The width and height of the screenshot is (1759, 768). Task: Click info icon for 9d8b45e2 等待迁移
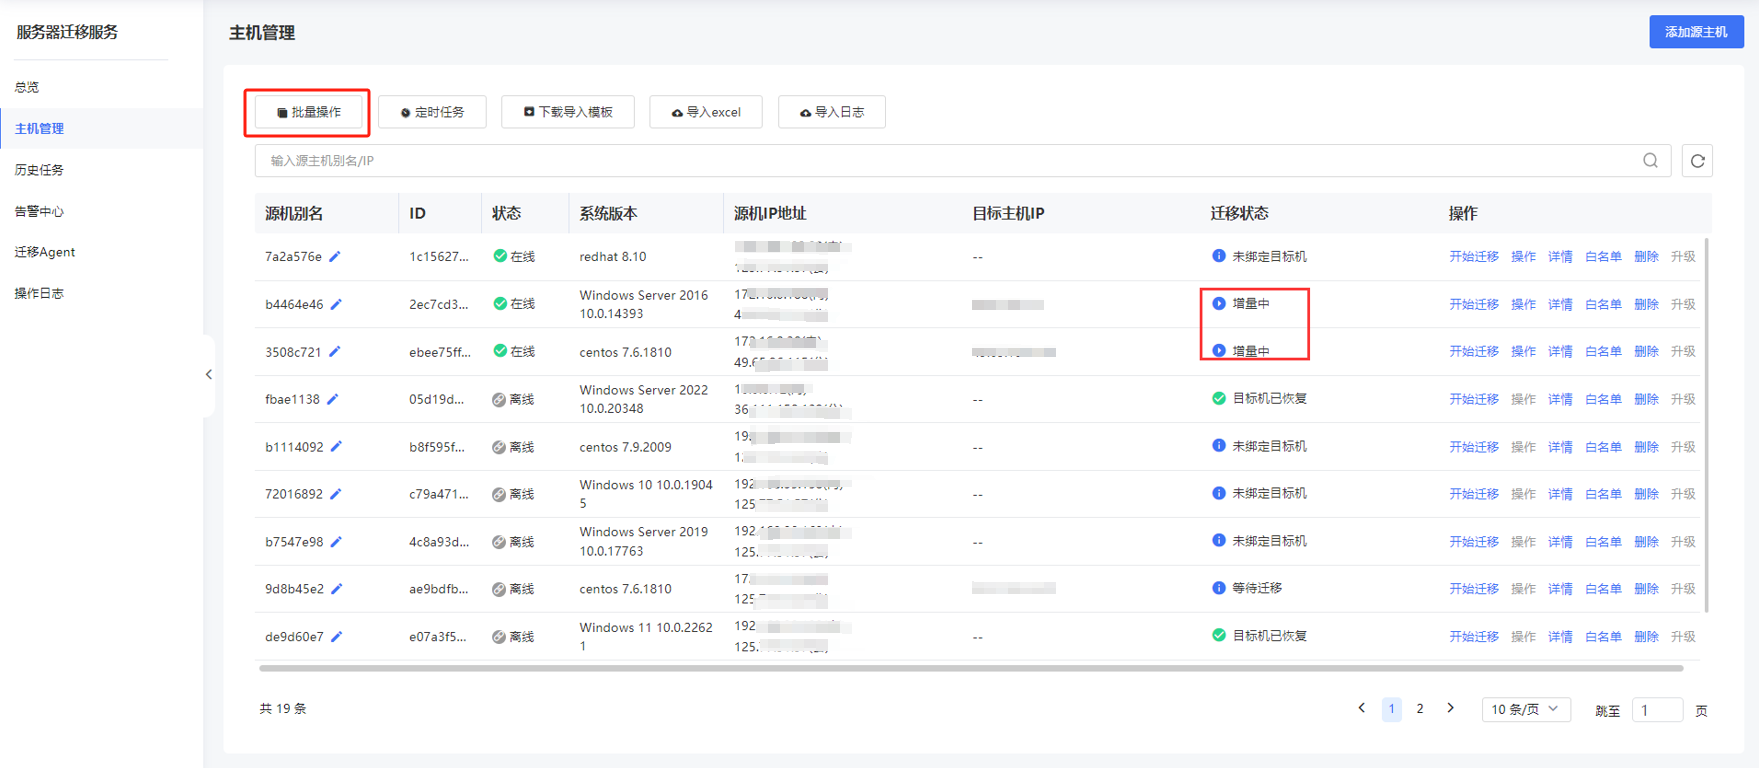(x=1218, y=588)
